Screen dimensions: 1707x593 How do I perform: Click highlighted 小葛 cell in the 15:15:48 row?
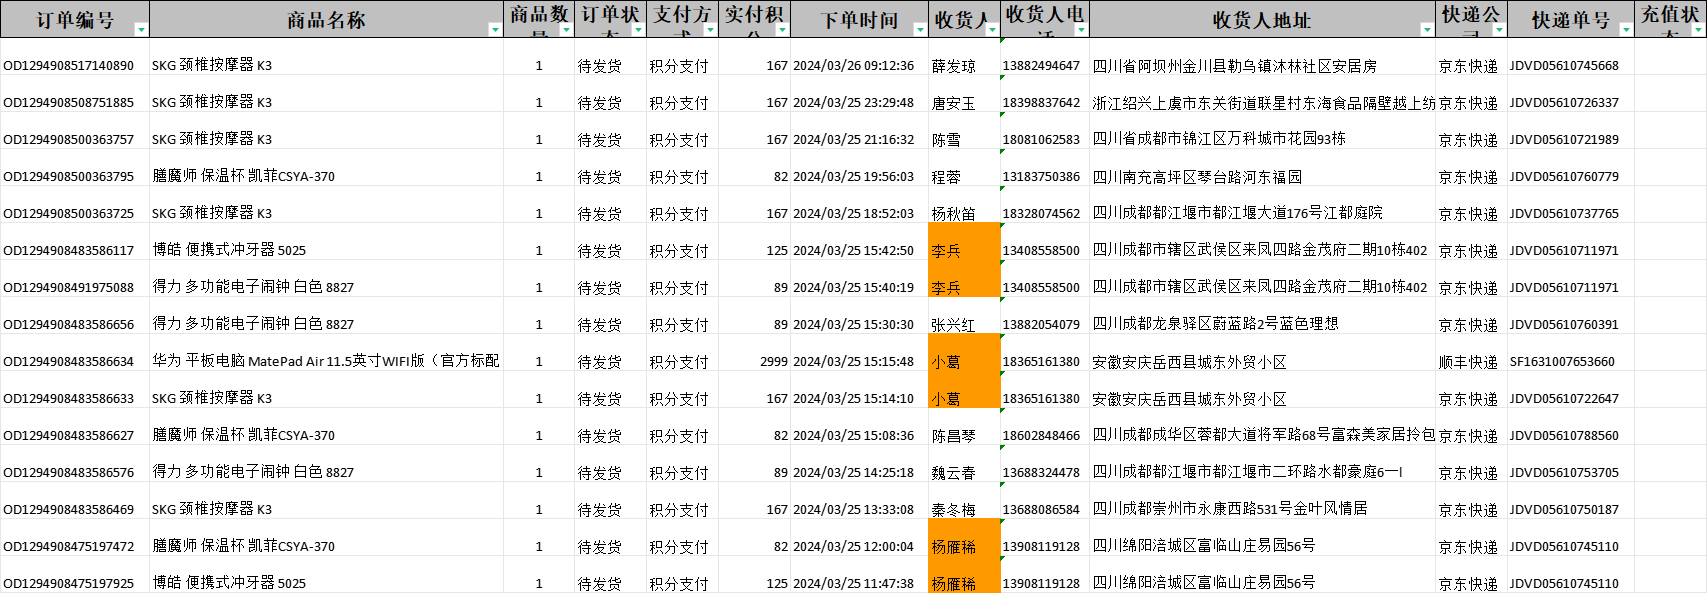pyautogui.click(x=964, y=353)
